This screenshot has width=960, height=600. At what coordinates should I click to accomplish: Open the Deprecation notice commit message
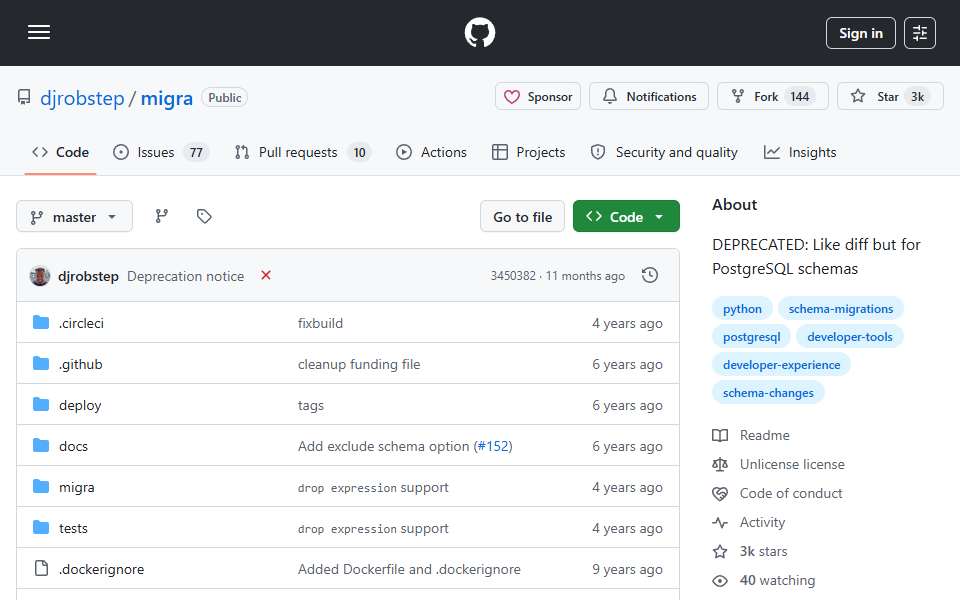(x=186, y=276)
